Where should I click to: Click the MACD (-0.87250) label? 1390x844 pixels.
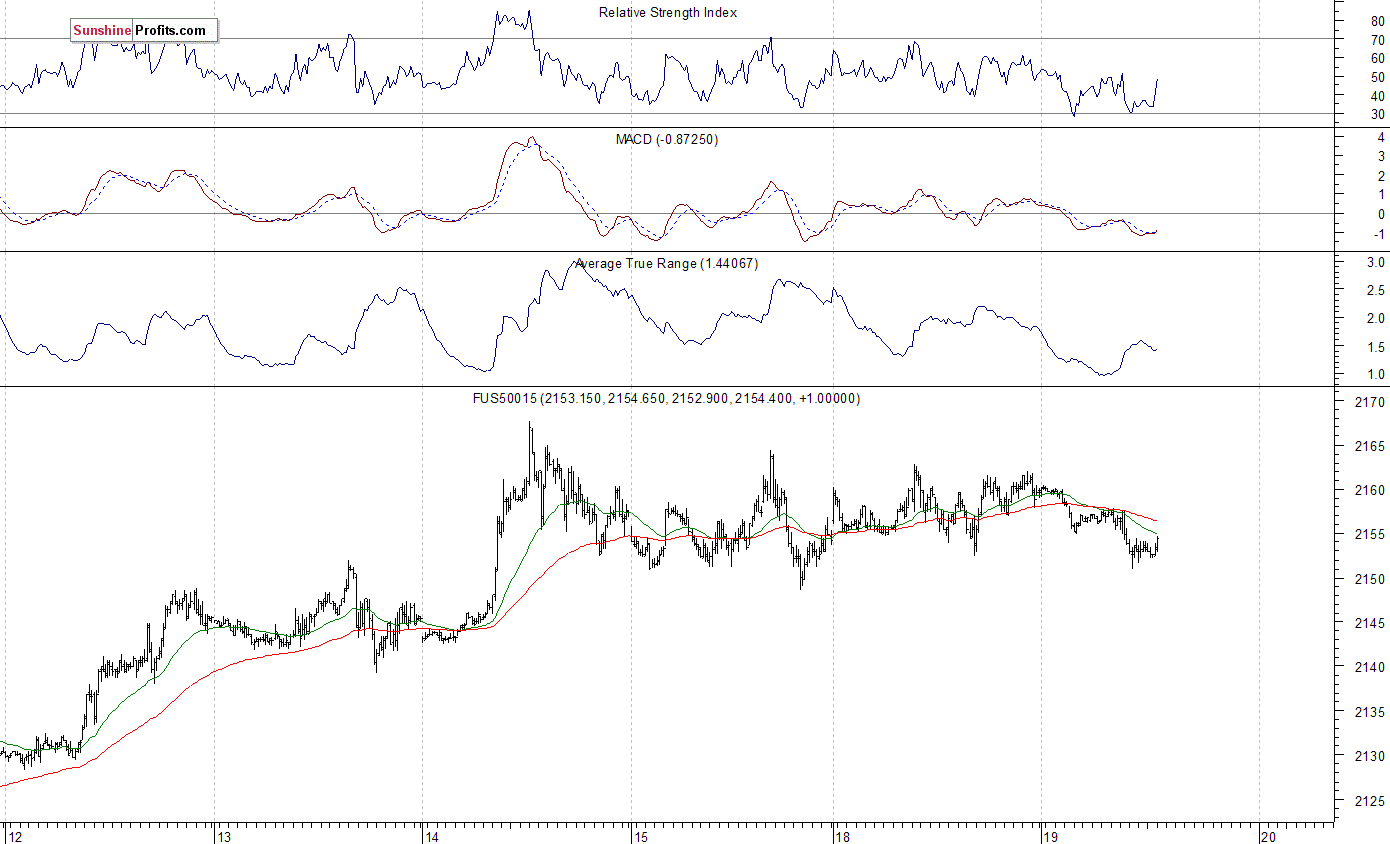click(667, 139)
